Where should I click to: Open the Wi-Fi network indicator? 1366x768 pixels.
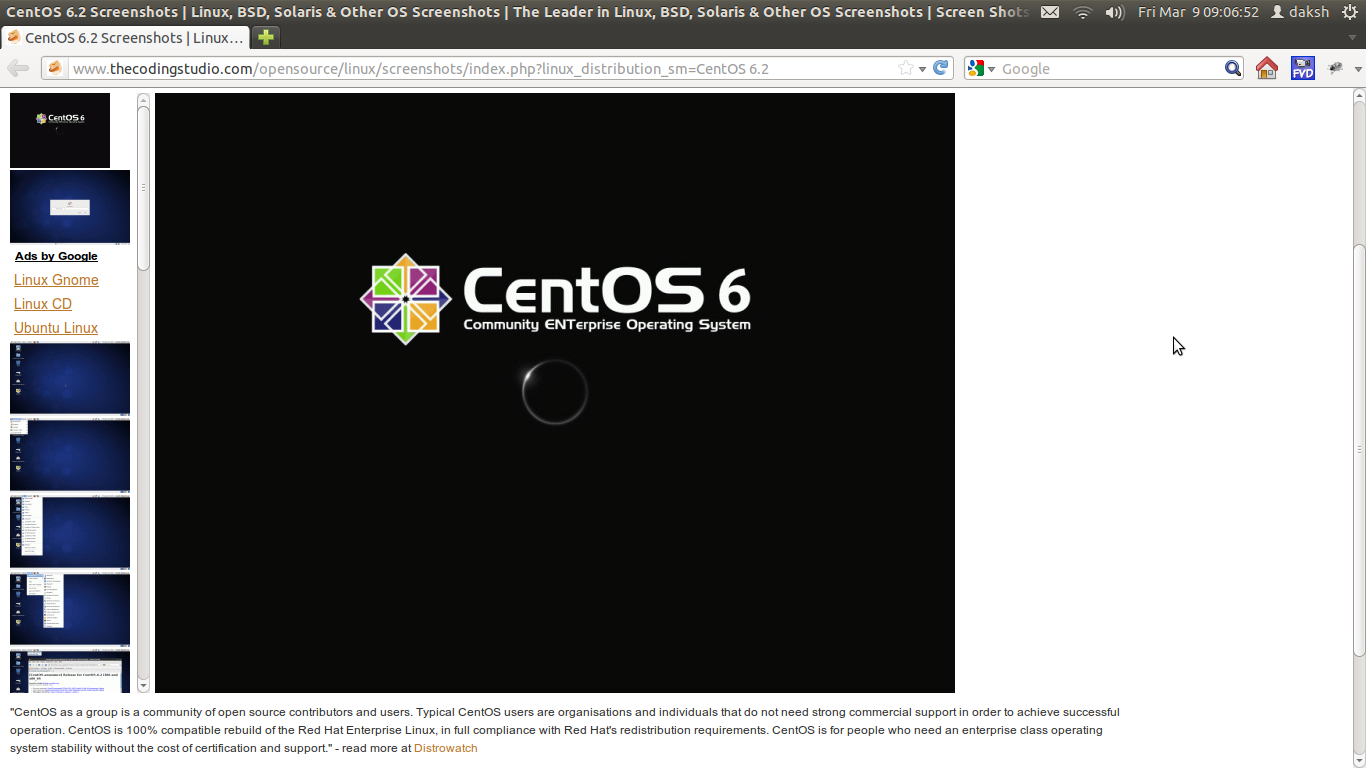tap(1082, 12)
